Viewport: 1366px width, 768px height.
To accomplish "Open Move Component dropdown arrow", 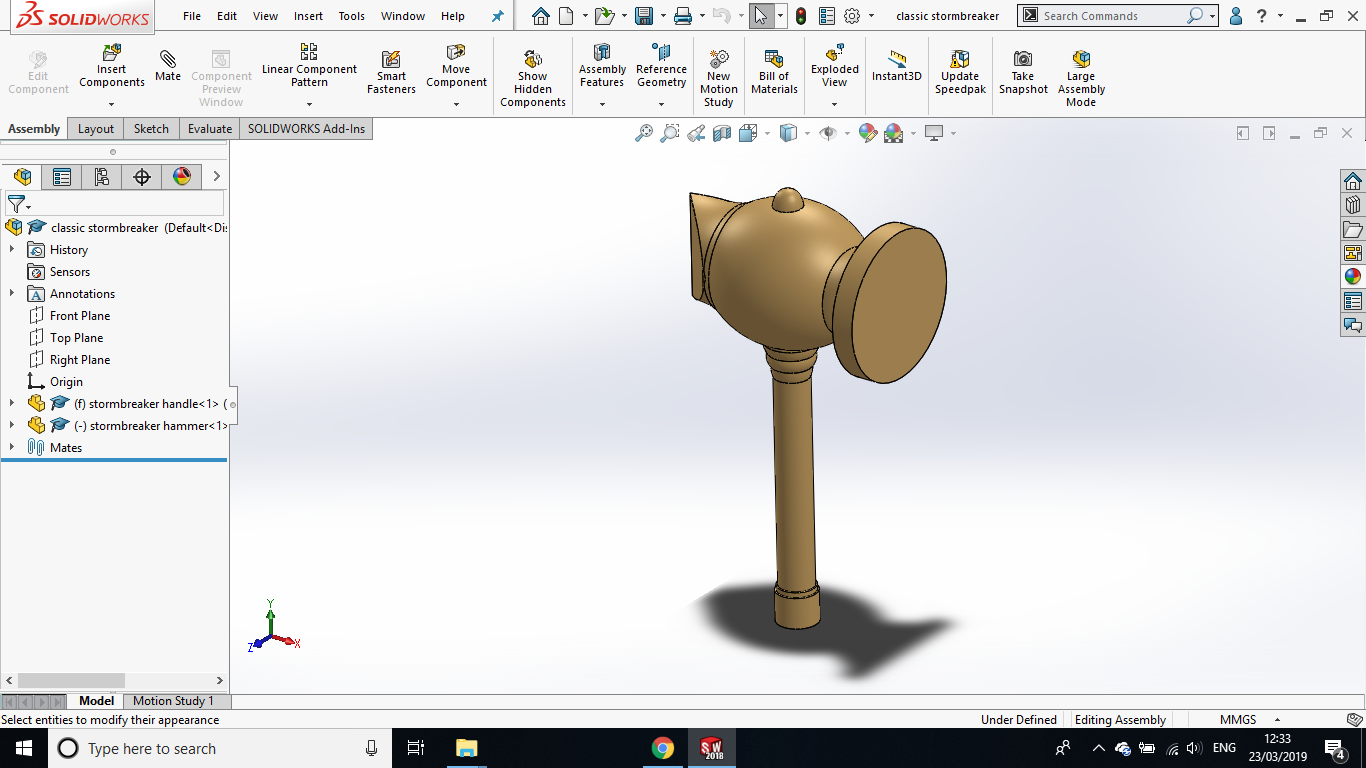I will [x=456, y=104].
